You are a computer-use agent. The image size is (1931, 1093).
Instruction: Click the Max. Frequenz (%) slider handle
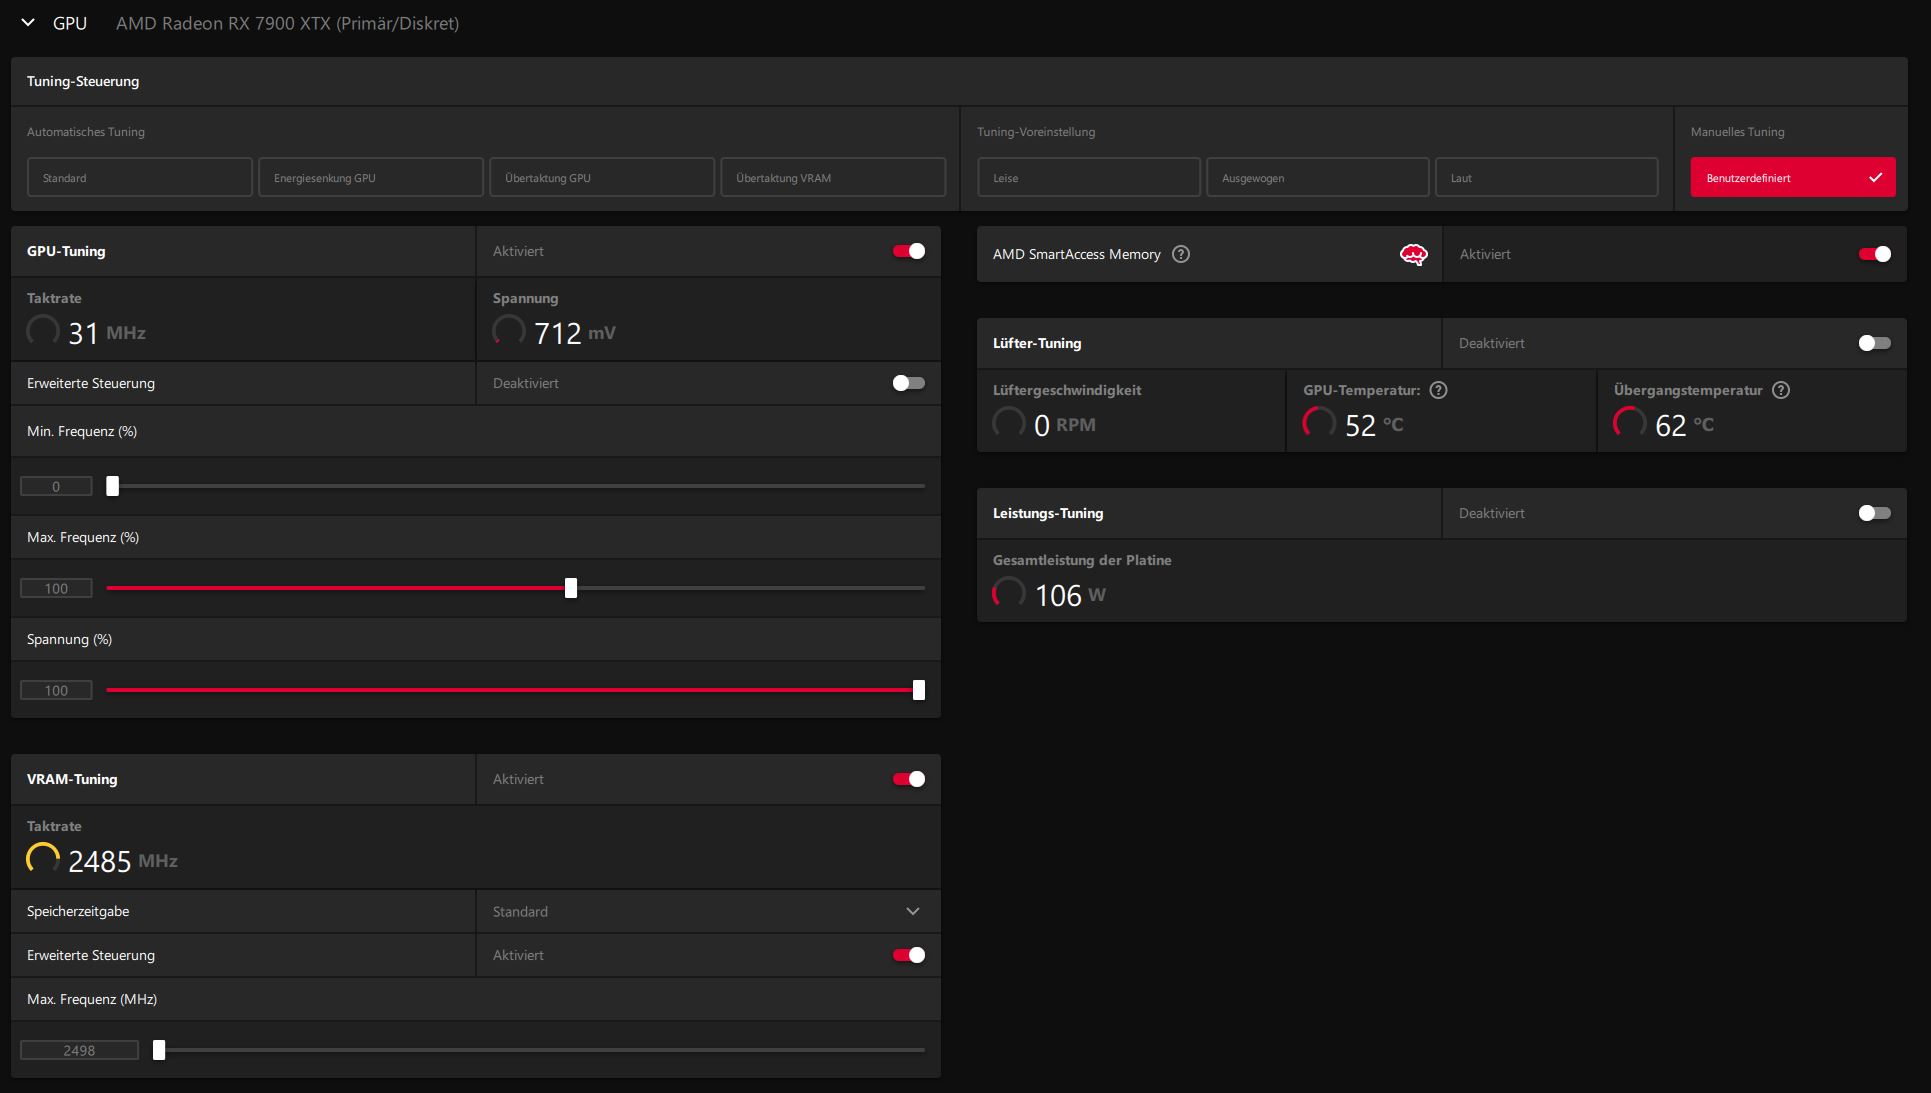coord(571,588)
